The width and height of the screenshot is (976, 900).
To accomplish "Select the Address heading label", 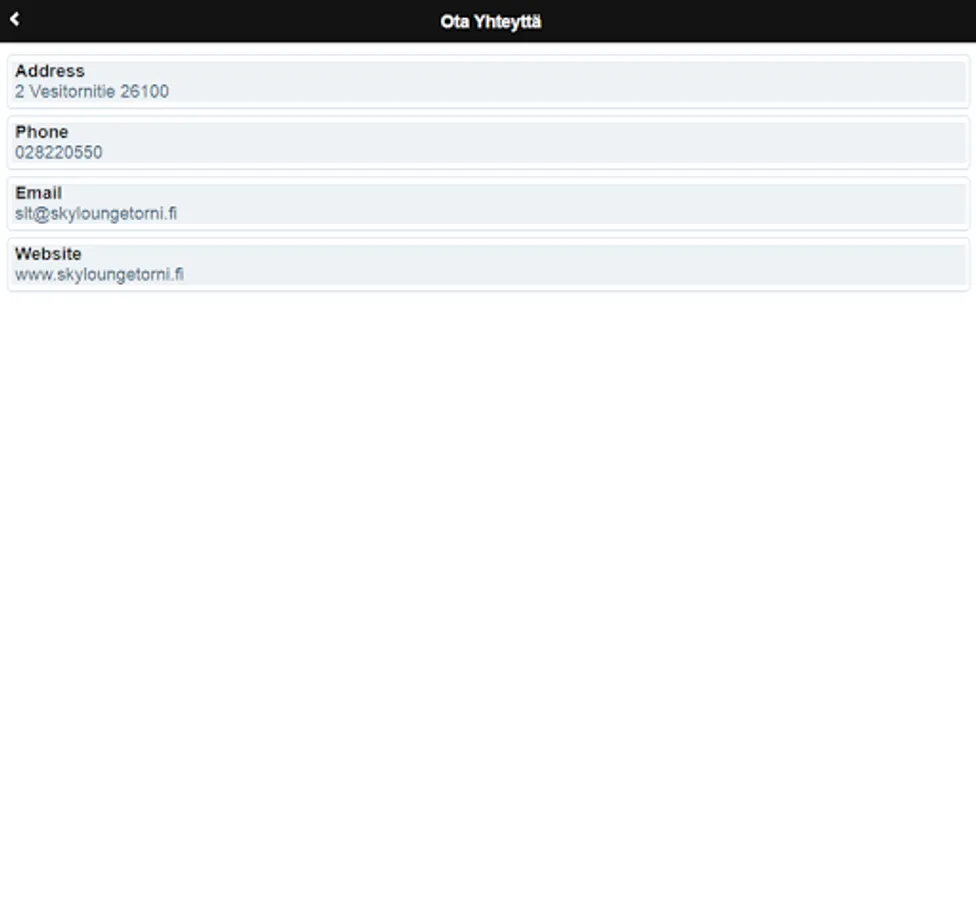I will [50, 71].
